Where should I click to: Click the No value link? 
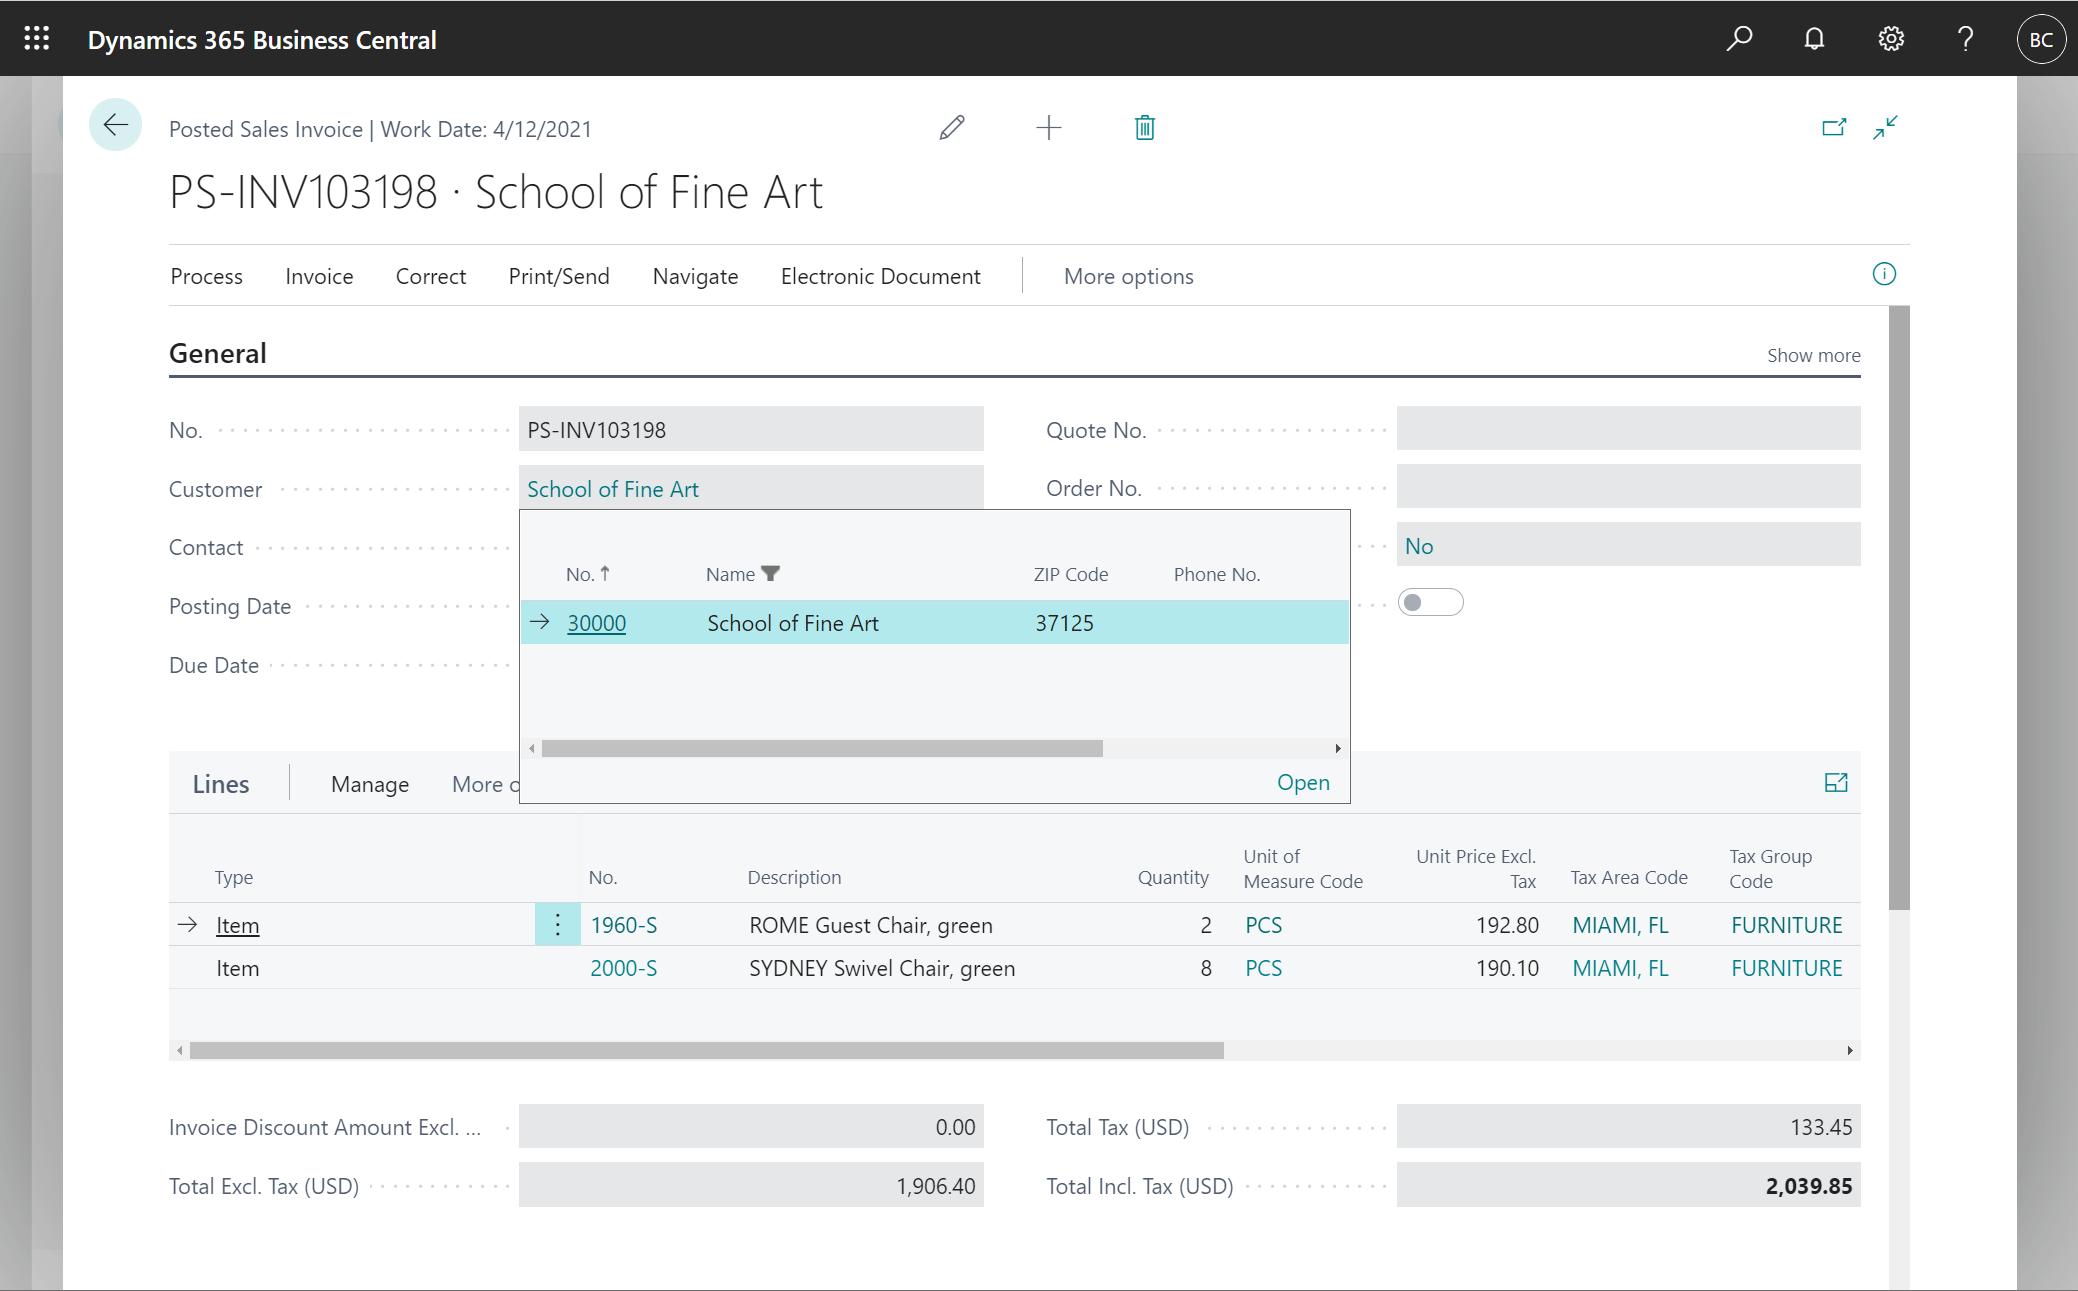[1419, 546]
